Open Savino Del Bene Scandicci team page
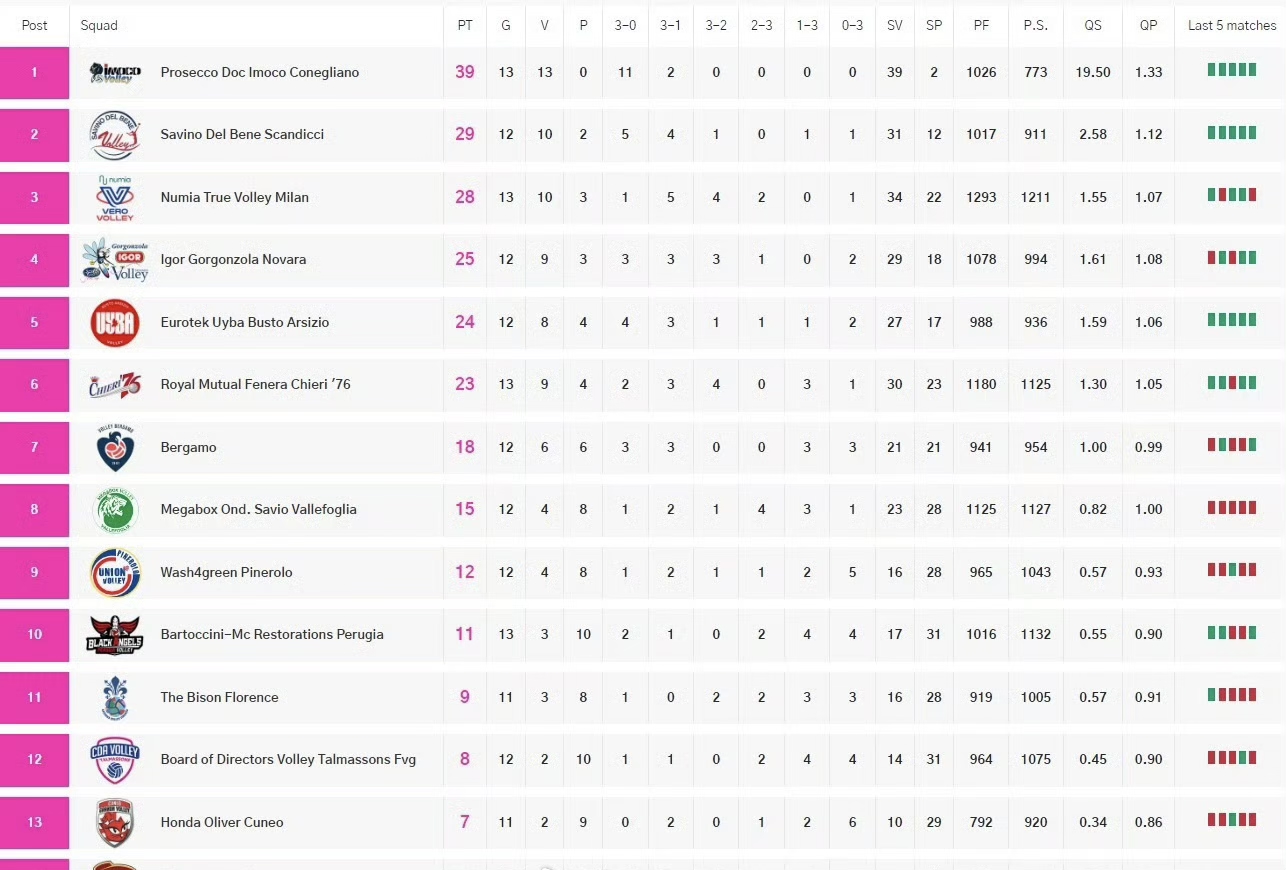The image size is (1286, 870). (242, 134)
